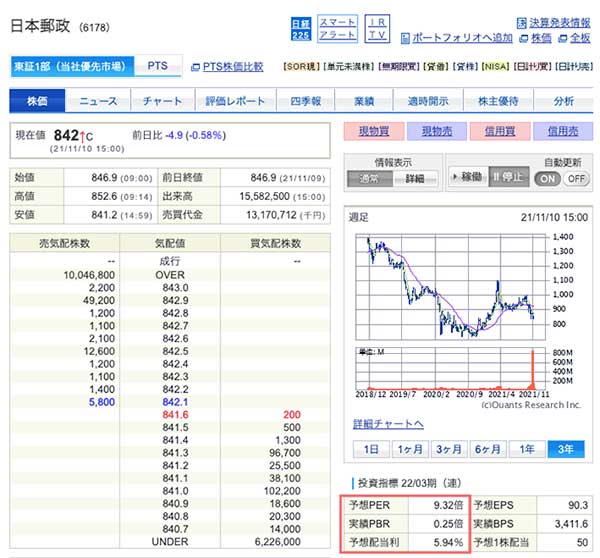Click the 株価 window icon
The height and width of the screenshot is (558, 600).
pos(522,38)
